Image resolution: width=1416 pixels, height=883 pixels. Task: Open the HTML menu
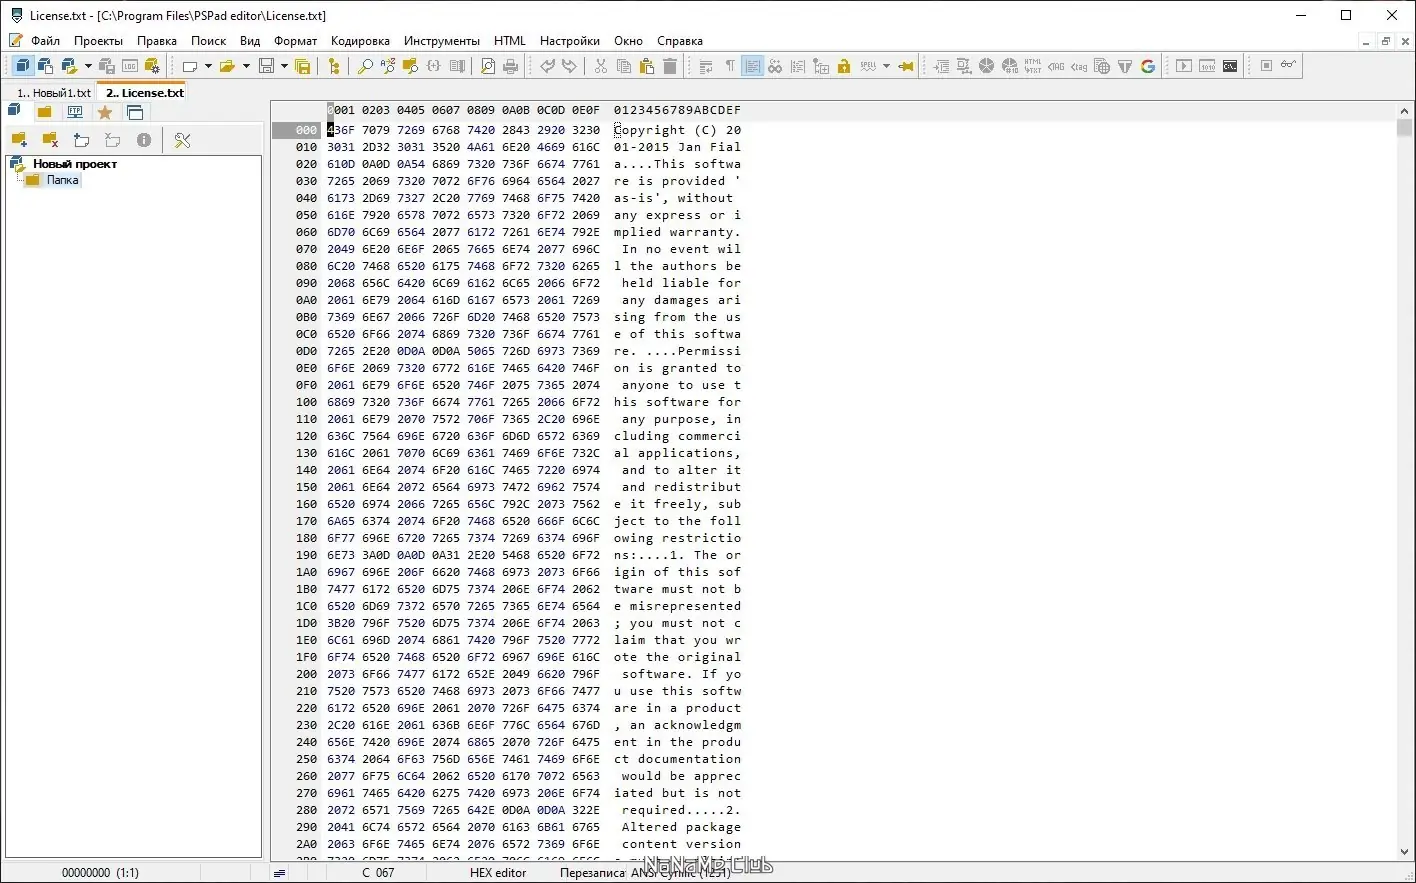510,41
